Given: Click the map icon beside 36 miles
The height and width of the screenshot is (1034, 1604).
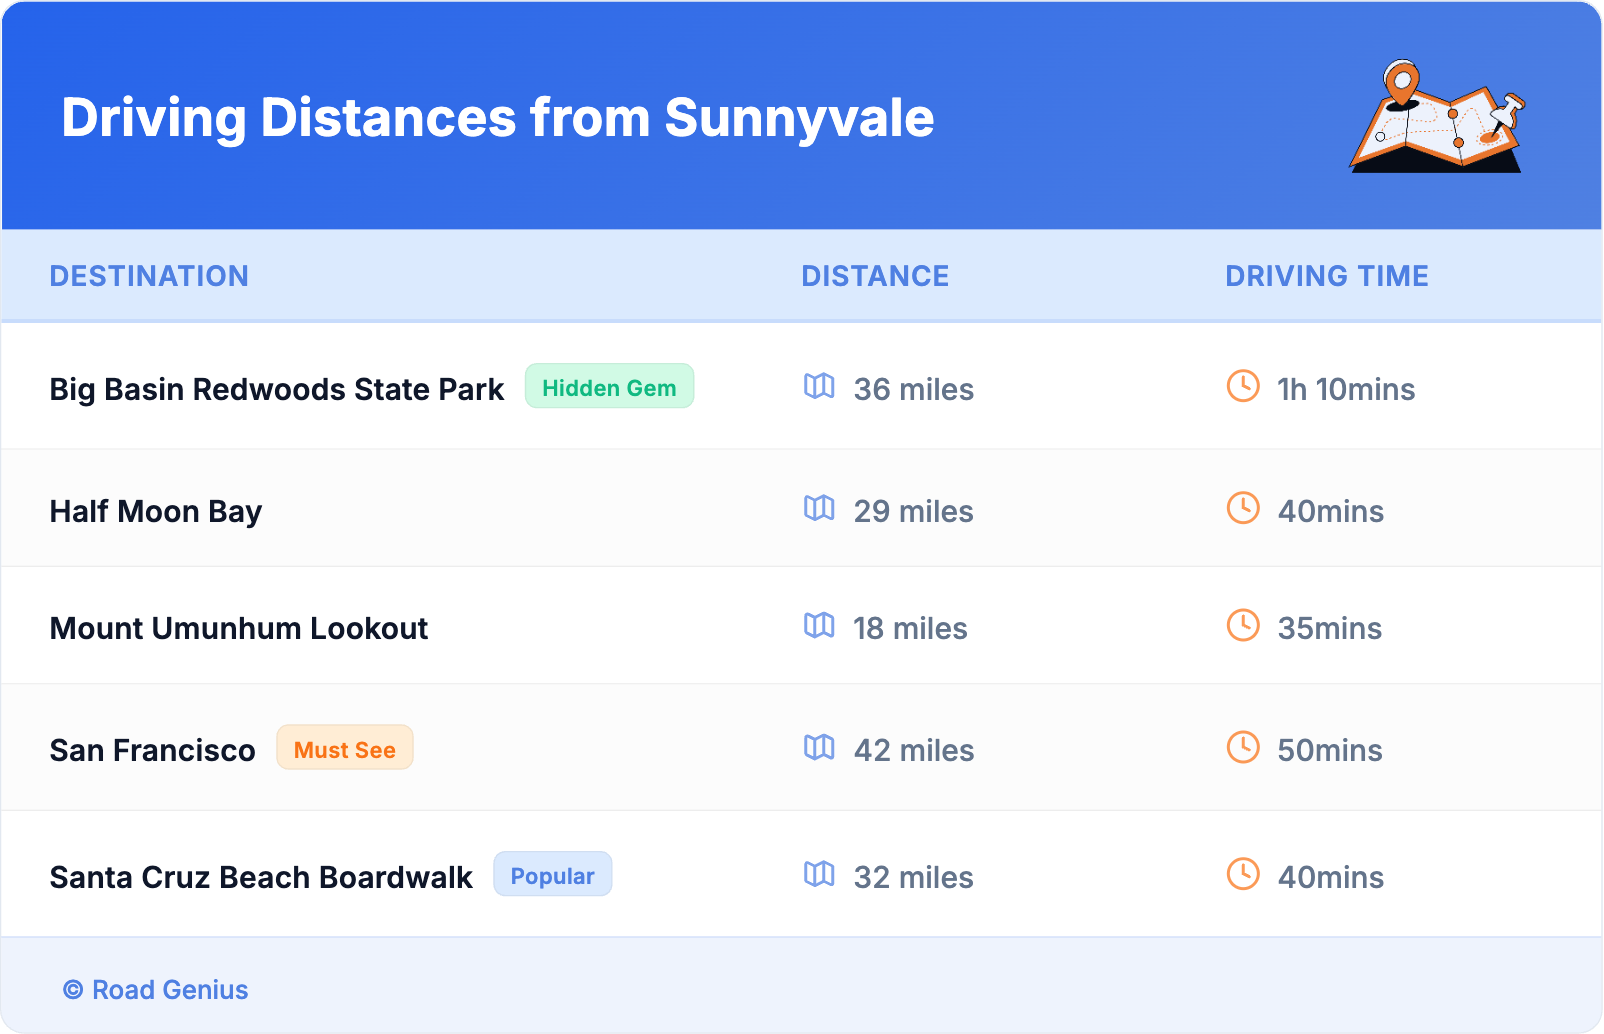Looking at the screenshot, I should click(x=819, y=387).
